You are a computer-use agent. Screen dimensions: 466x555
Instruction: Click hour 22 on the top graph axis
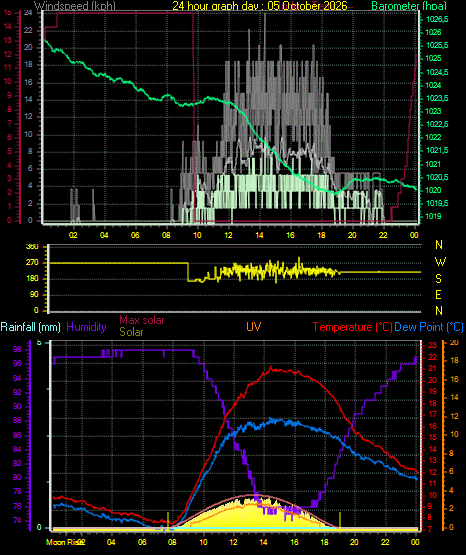383,235
